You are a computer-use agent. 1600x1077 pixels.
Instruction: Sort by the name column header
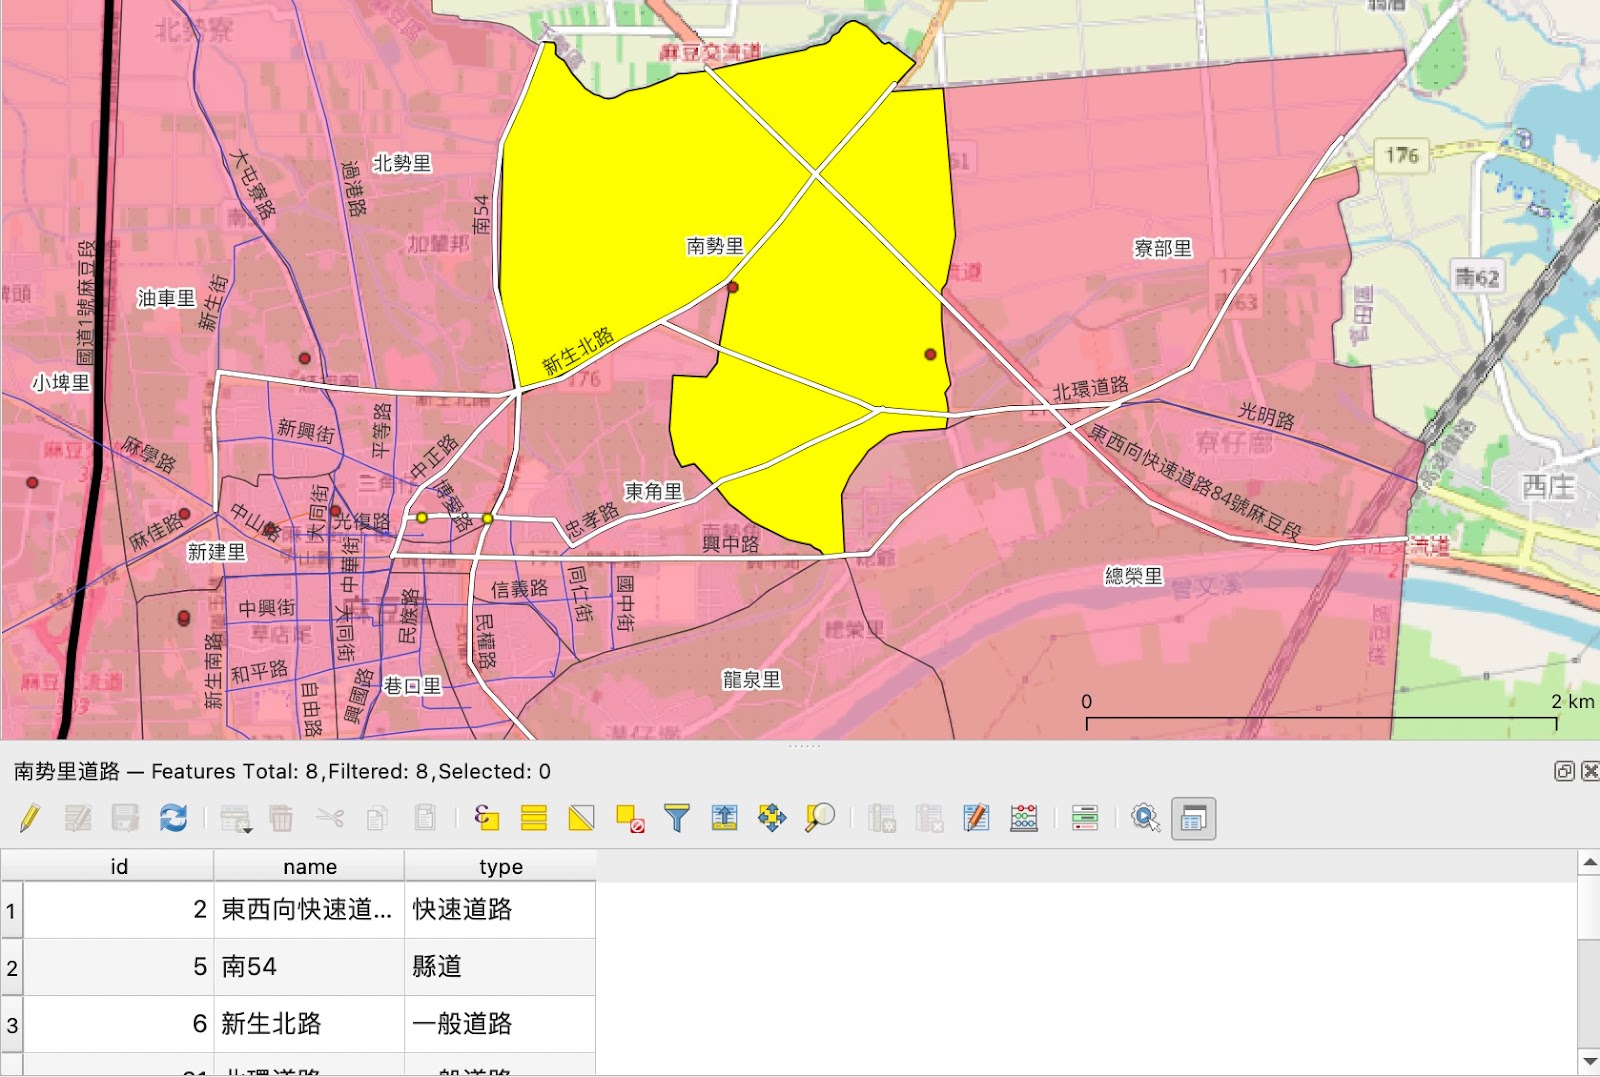pyautogui.click(x=309, y=866)
